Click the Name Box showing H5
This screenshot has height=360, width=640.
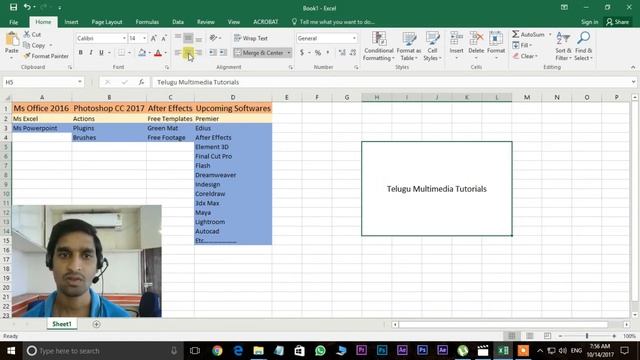[x=43, y=82]
